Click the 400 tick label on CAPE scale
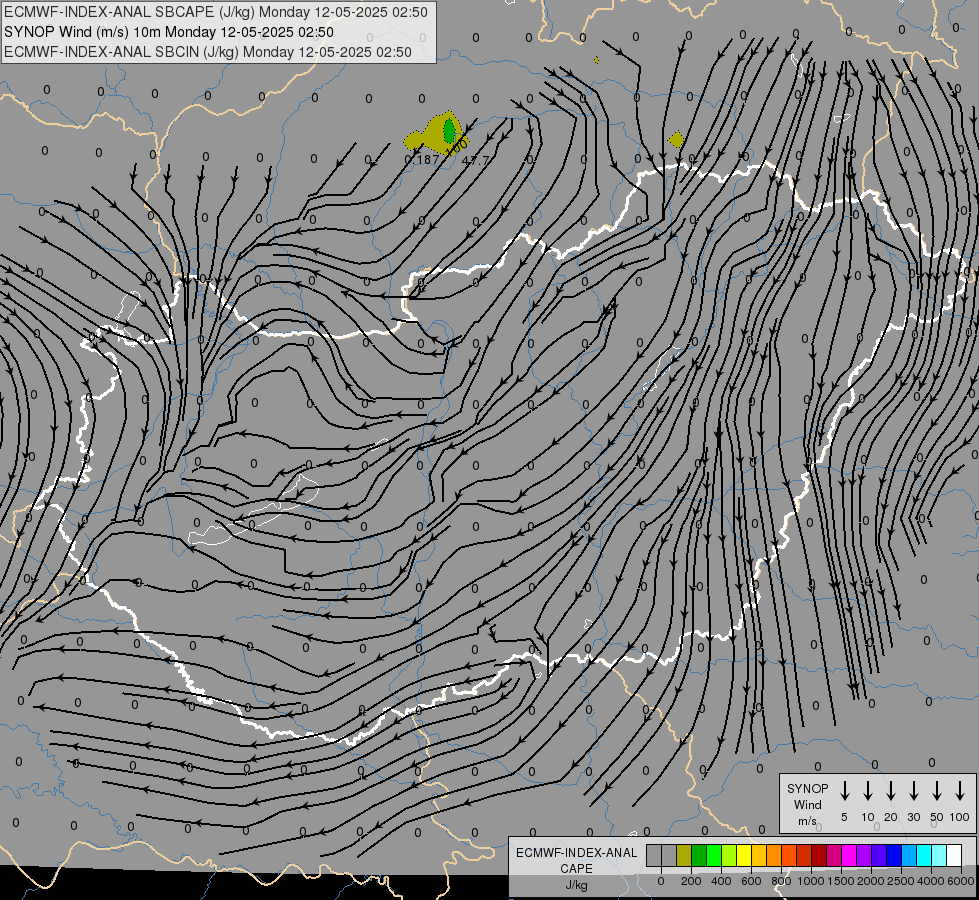Viewport: 979px width, 900px height. (x=721, y=881)
